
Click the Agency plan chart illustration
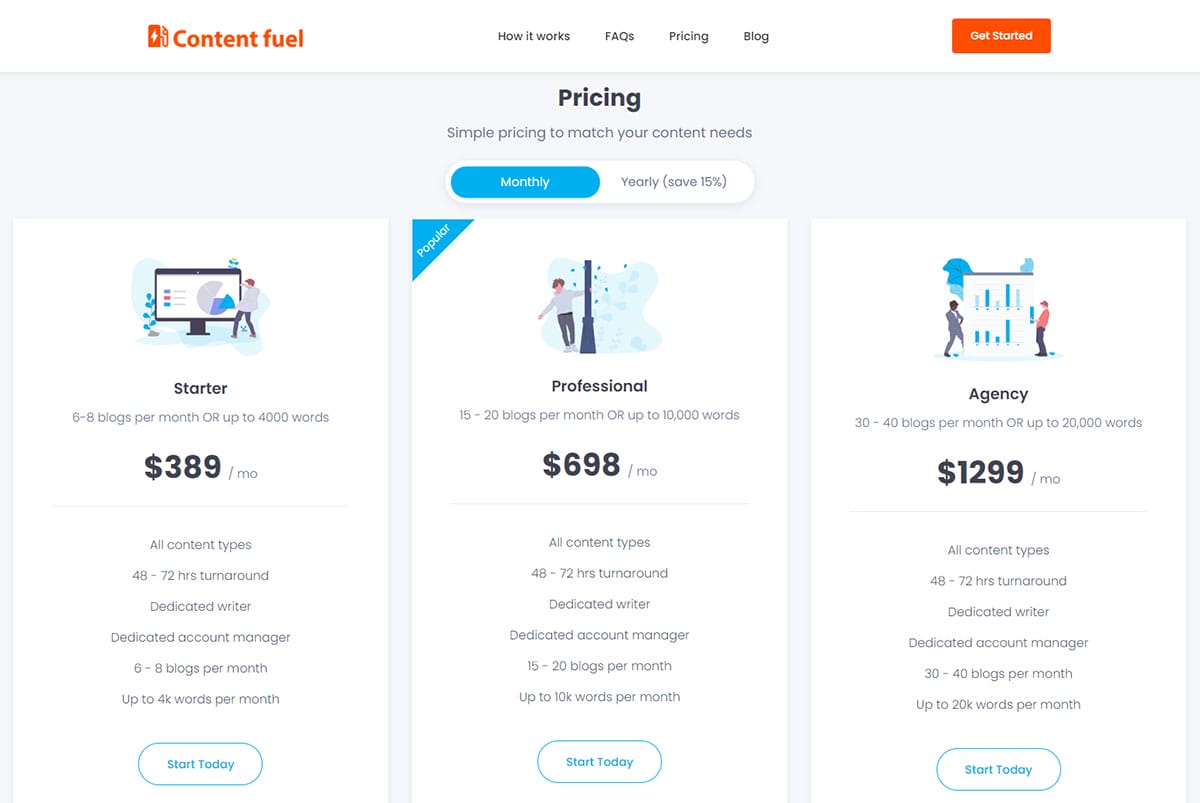pyautogui.click(x=997, y=308)
